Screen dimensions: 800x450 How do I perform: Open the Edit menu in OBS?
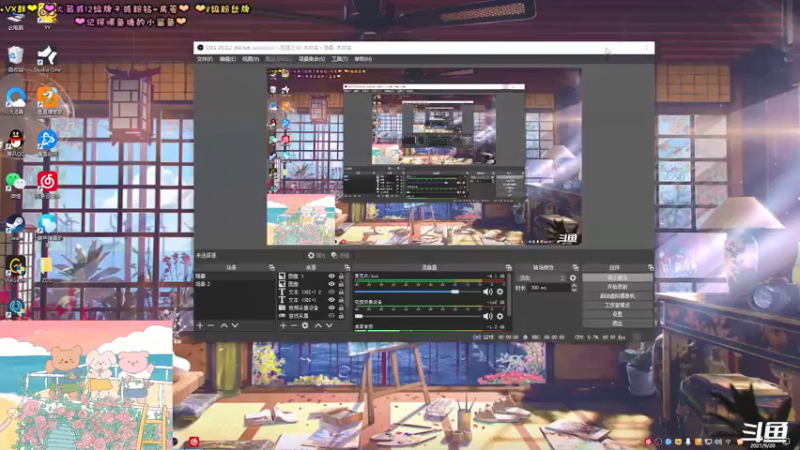(228, 59)
